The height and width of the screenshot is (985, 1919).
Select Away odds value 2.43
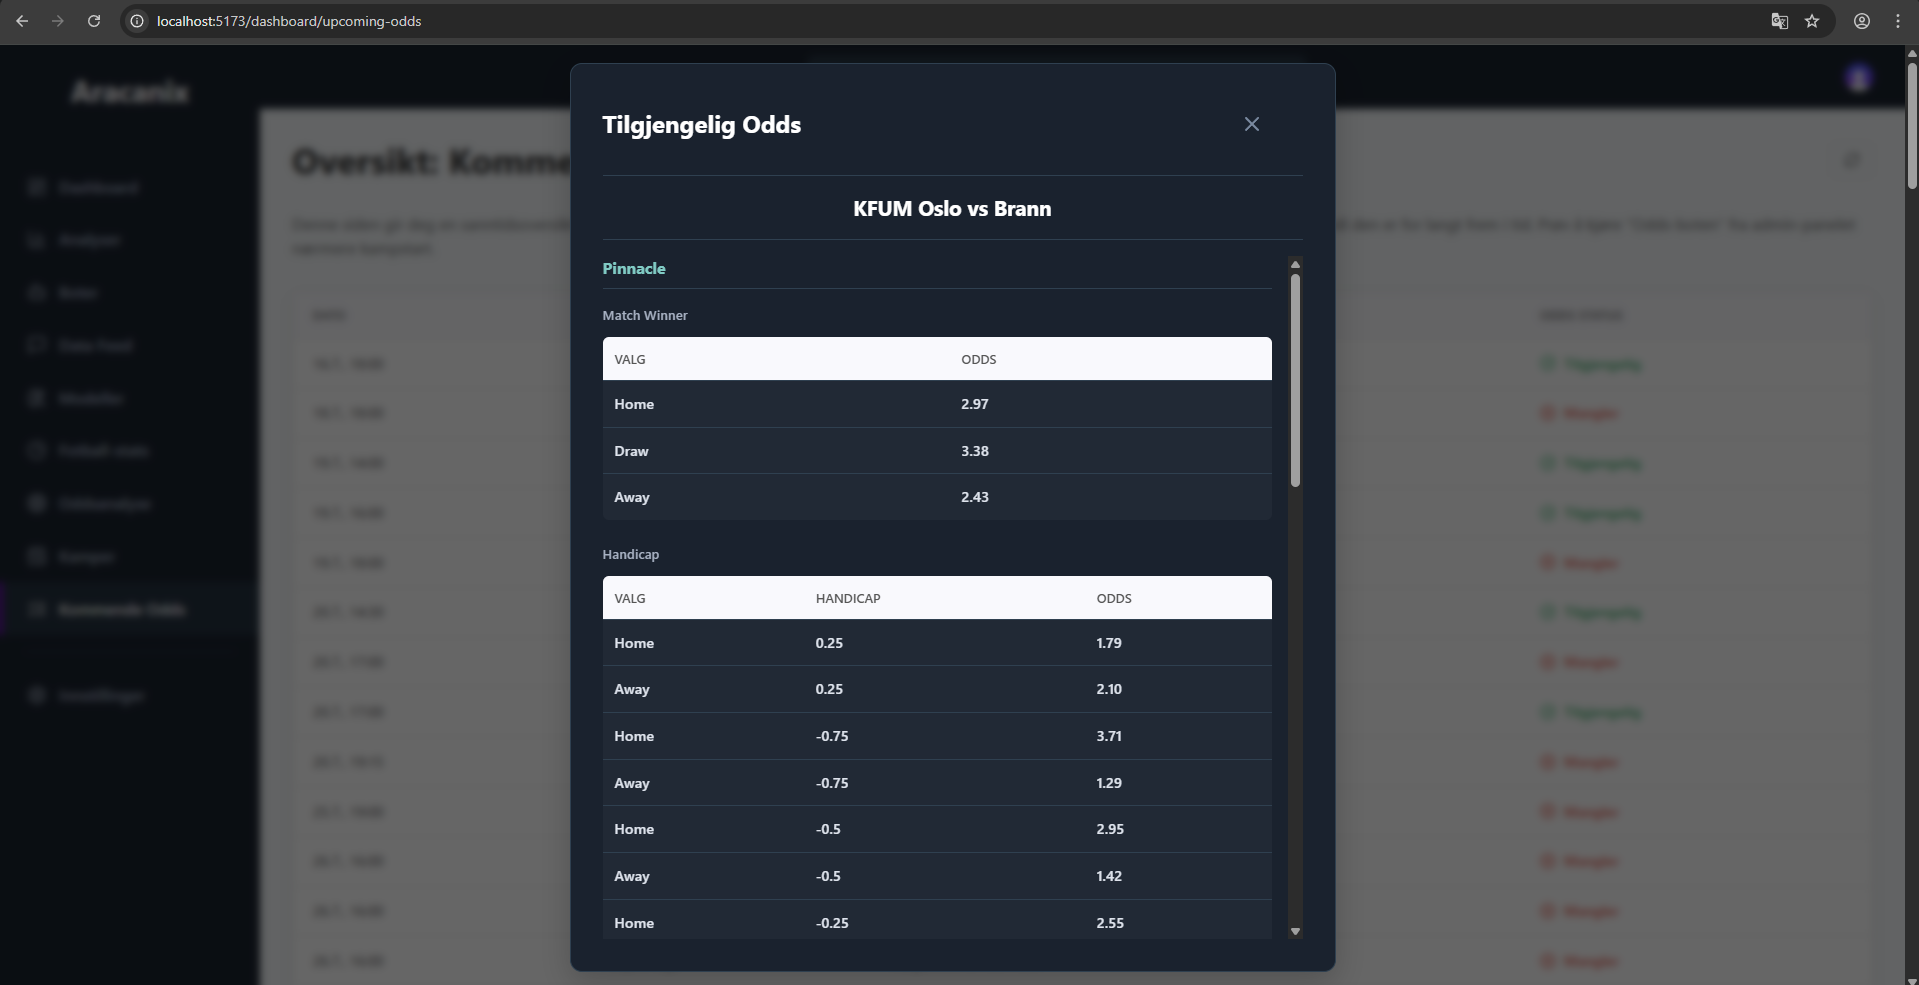(x=975, y=497)
